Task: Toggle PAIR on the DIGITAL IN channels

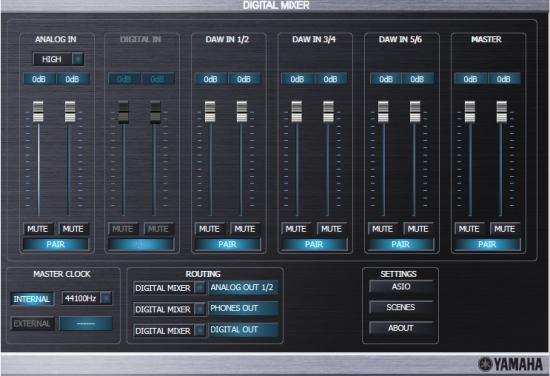Action: click(141, 244)
